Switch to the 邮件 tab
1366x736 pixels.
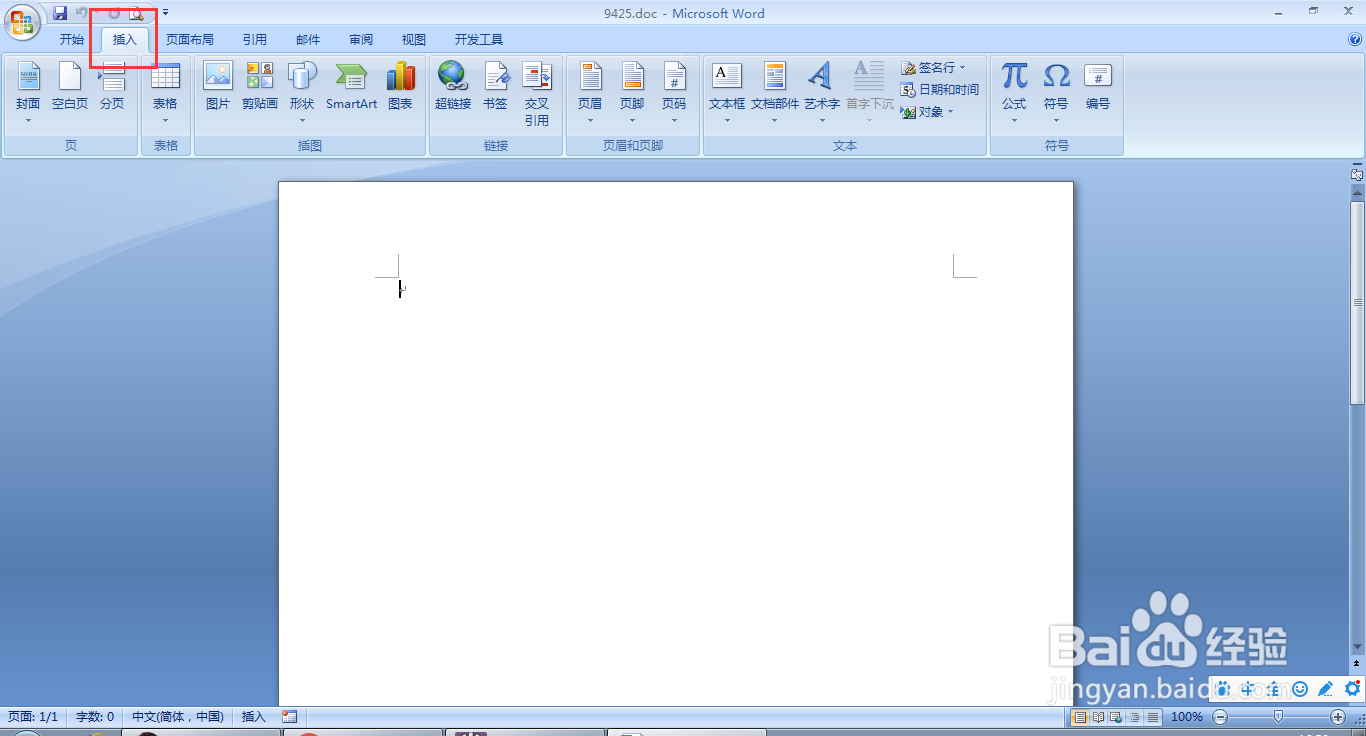coord(308,40)
